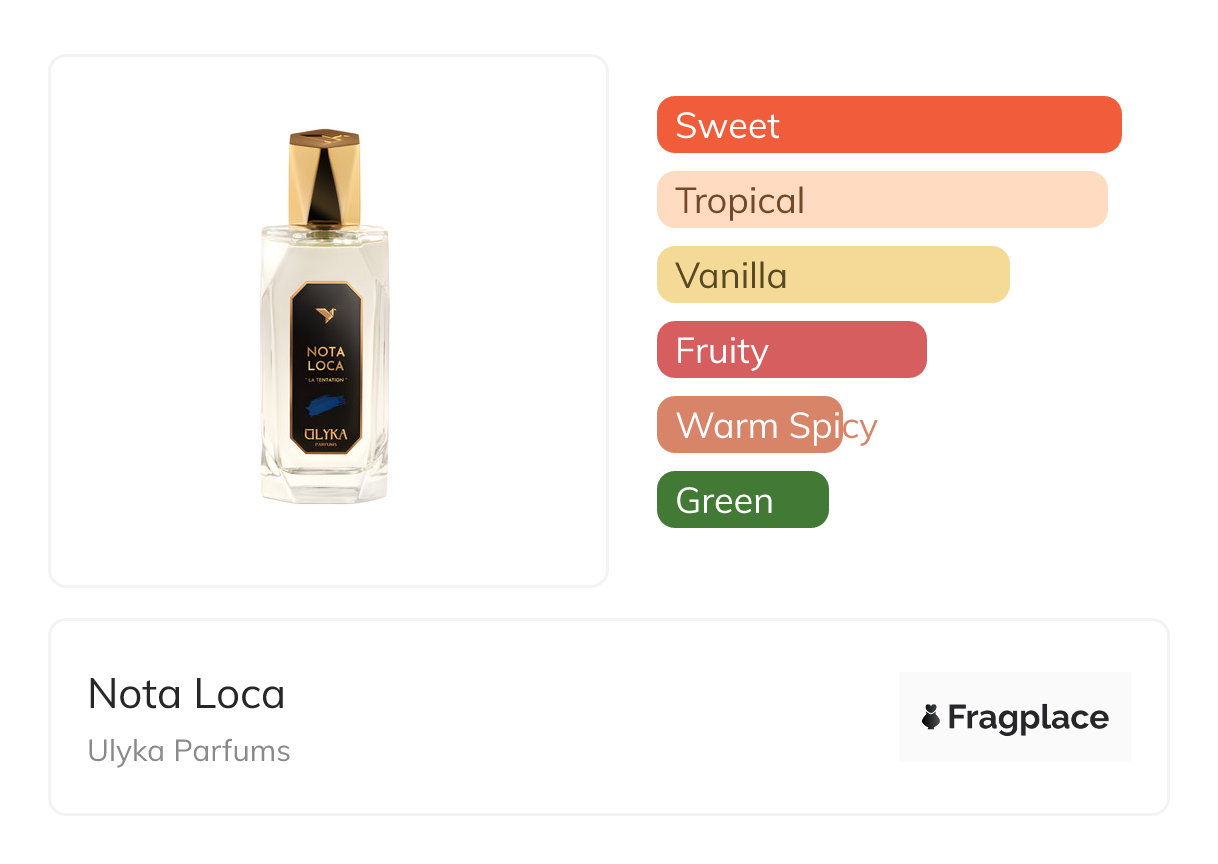
Task: Click the Fragplace perfume bottle icon
Action: 931,717
